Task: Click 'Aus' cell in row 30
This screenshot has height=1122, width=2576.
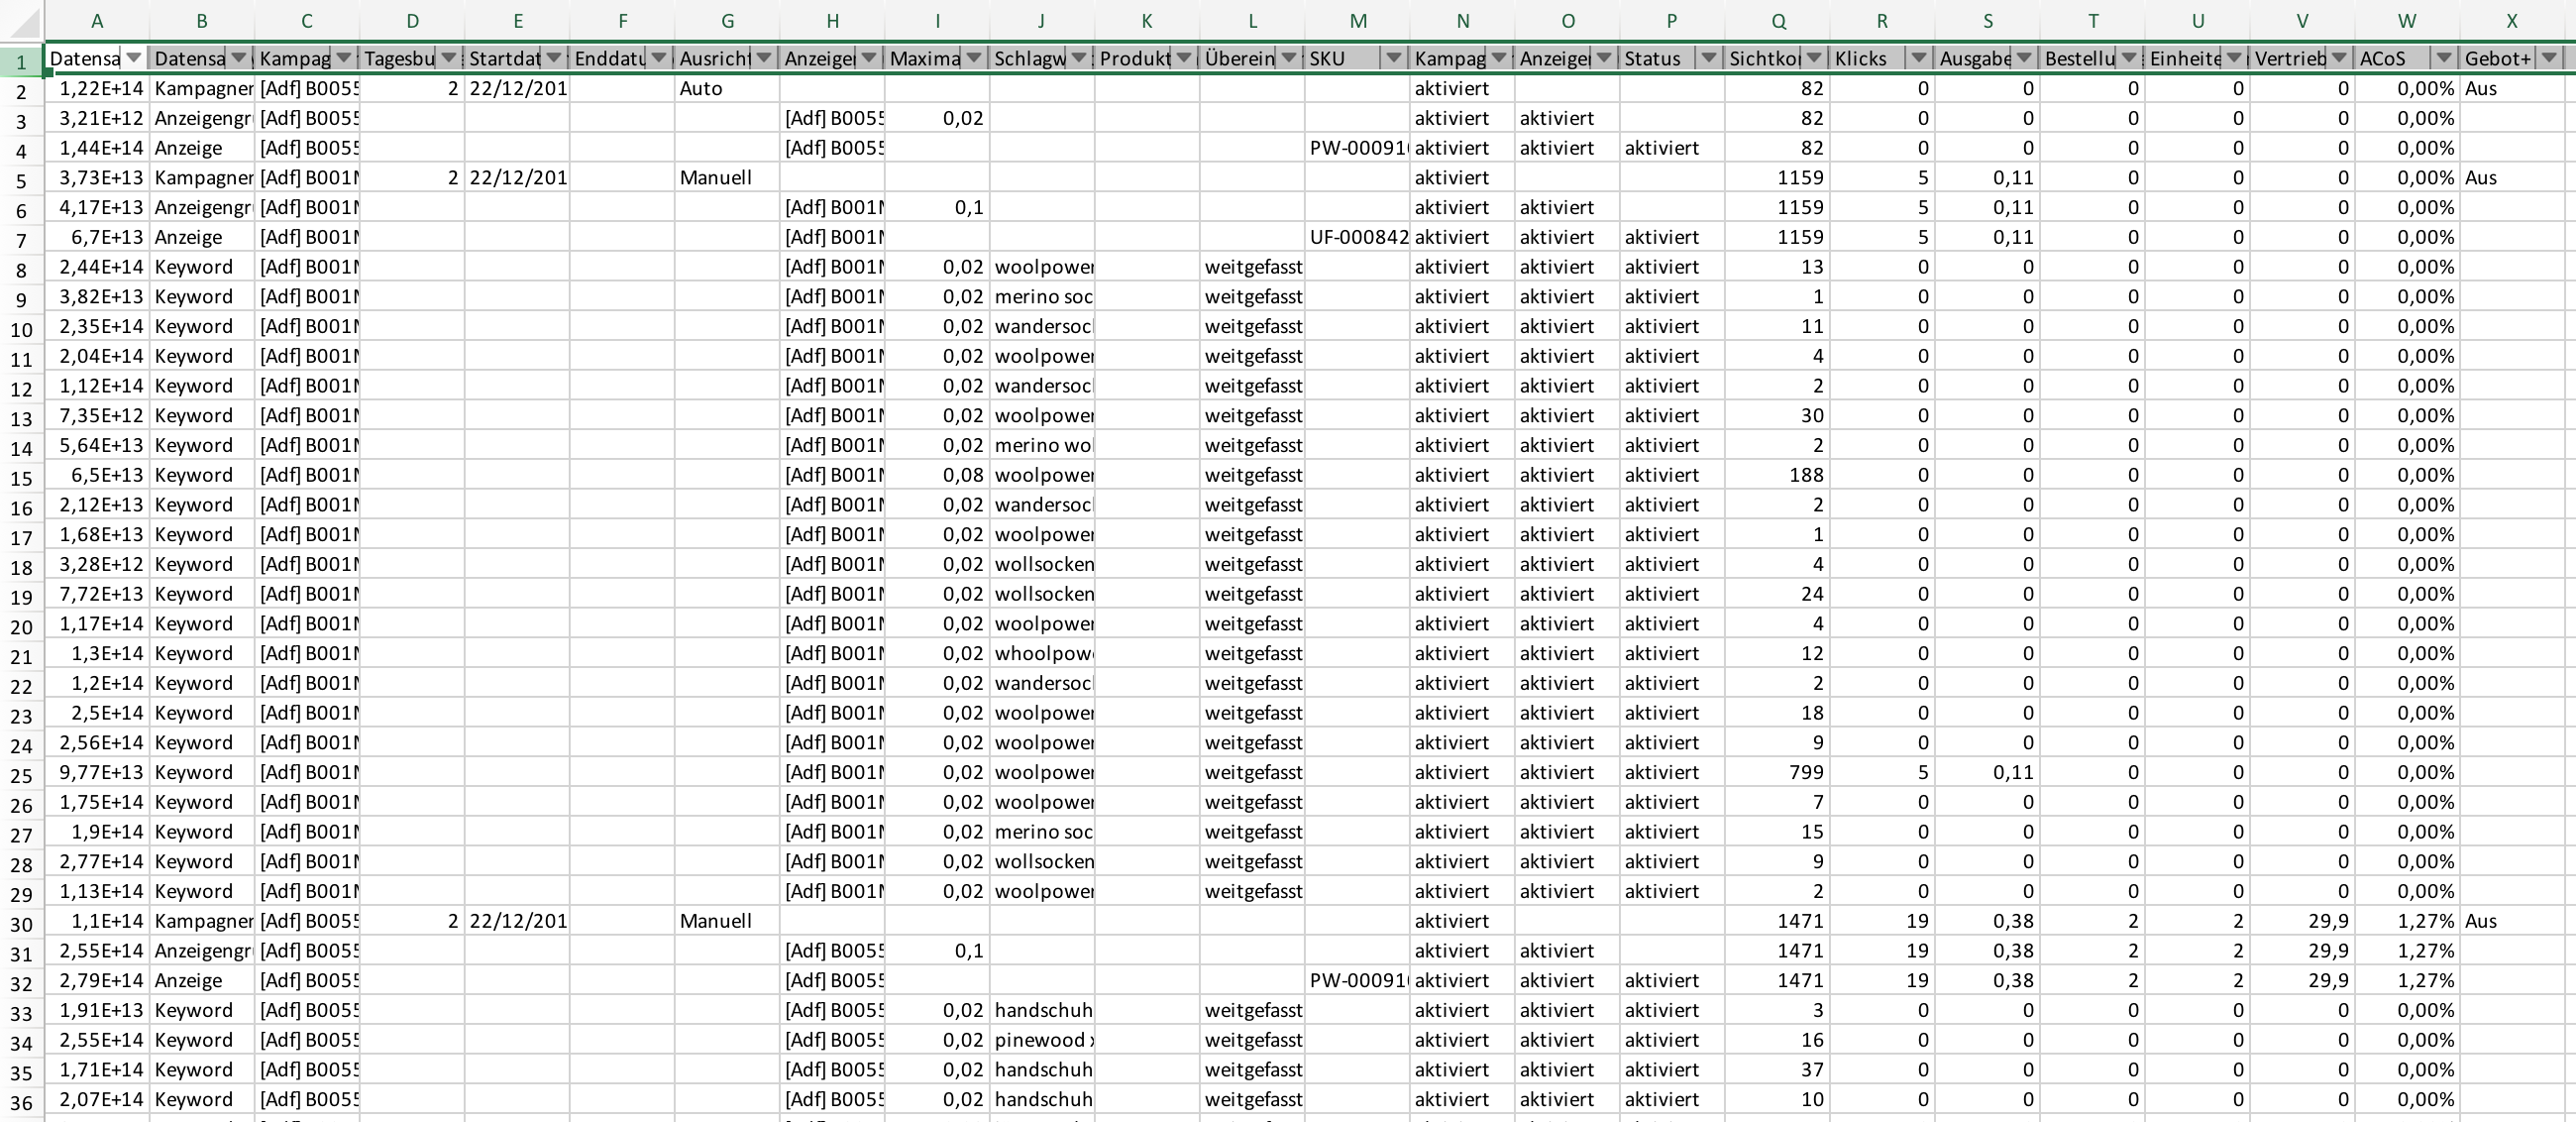Action: [2512, 920]
